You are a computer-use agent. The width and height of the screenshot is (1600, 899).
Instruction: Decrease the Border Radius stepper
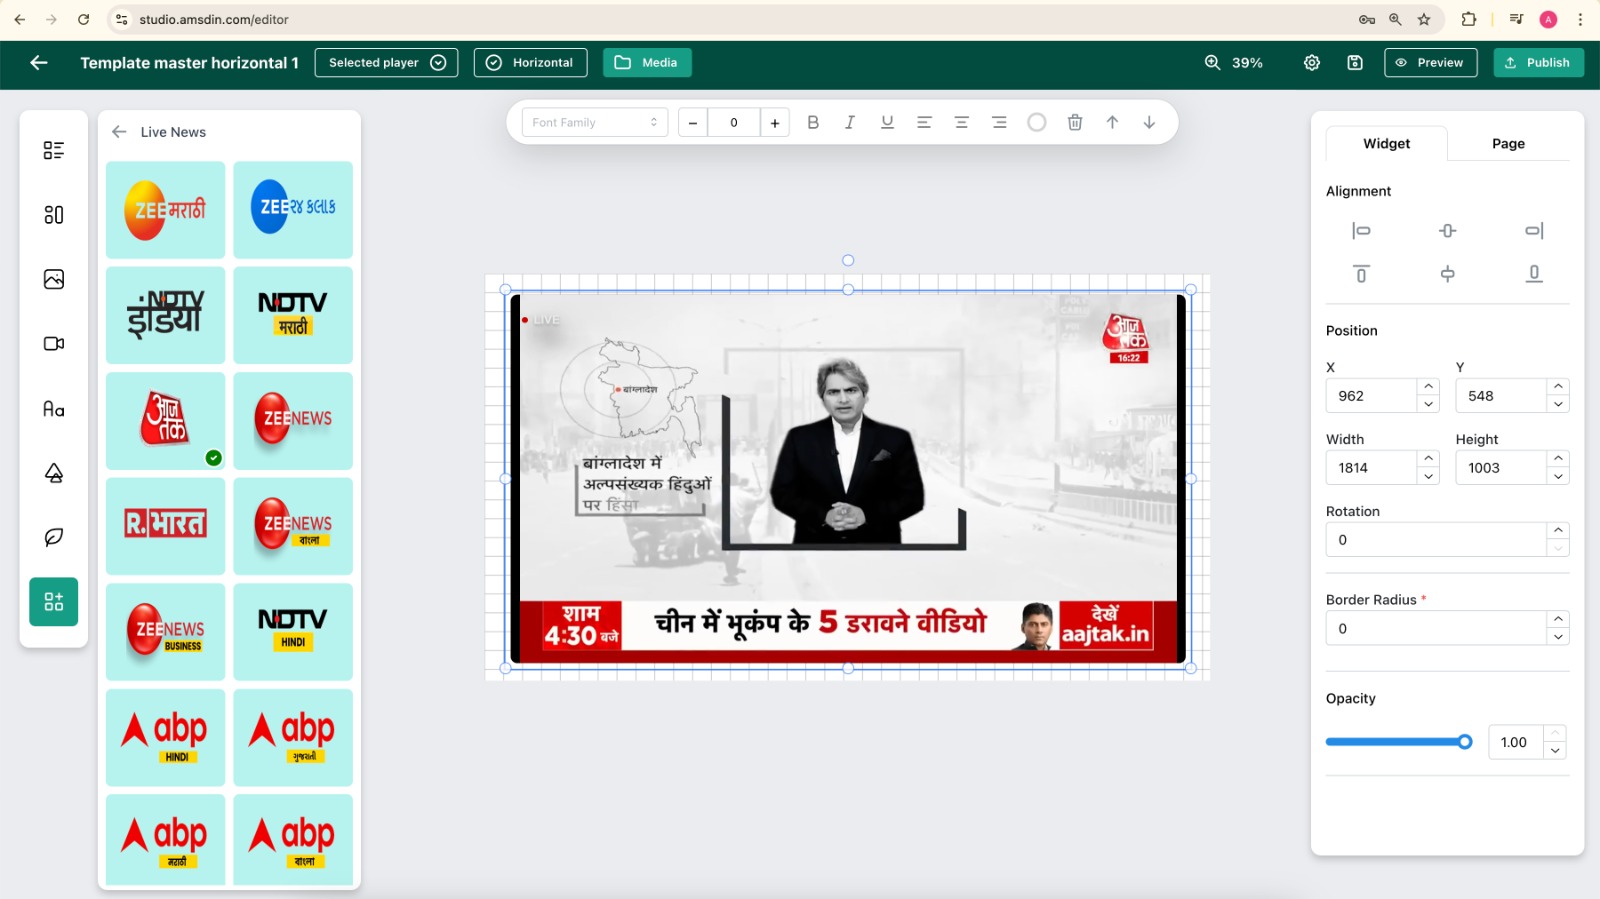coord(1558,637)
